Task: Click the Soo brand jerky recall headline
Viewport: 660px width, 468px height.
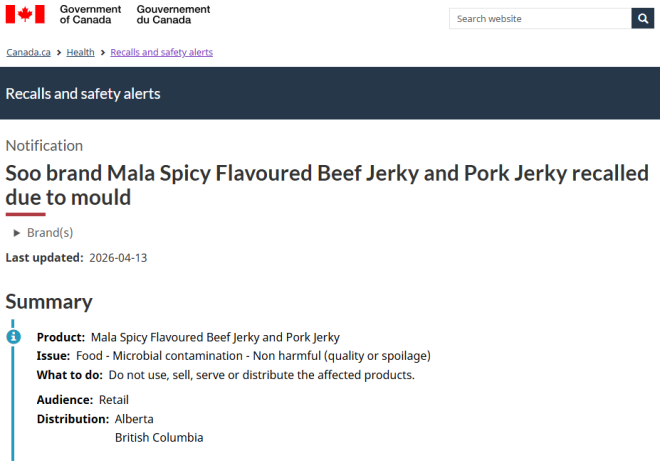Action: (x=327, y=185)
